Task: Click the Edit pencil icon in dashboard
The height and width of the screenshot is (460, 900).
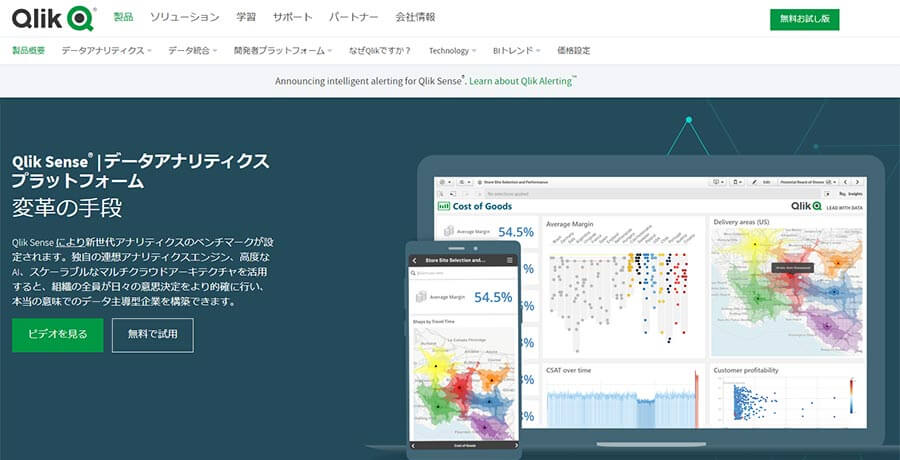Action: (755, 182)
